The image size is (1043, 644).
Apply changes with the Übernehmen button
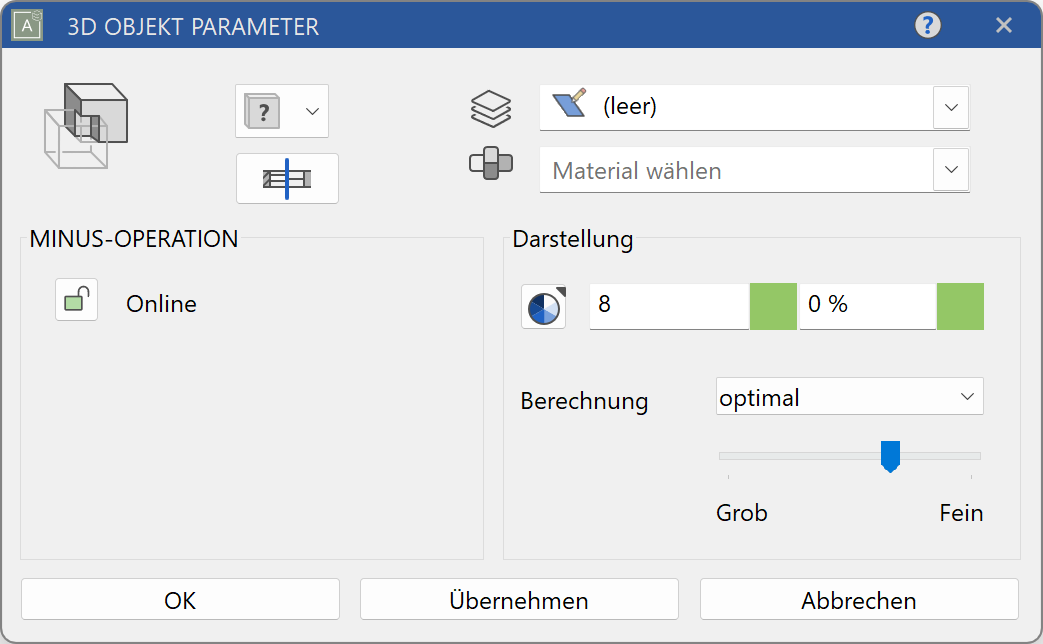518,599
